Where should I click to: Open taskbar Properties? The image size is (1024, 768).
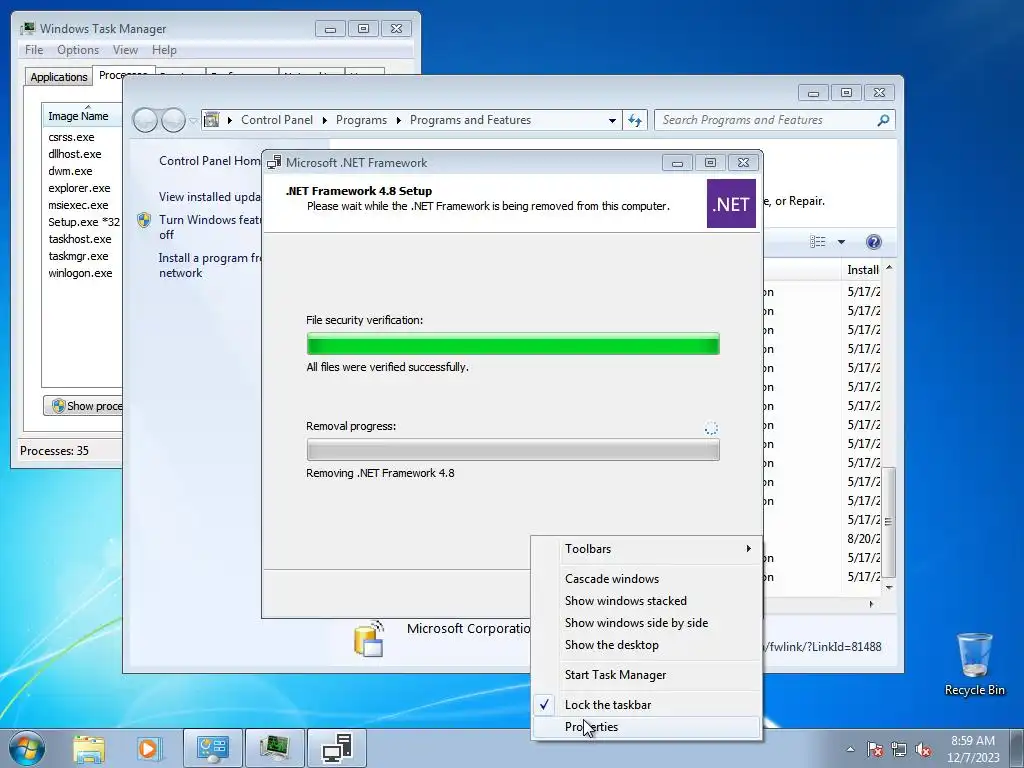click(x=647, y=727)
